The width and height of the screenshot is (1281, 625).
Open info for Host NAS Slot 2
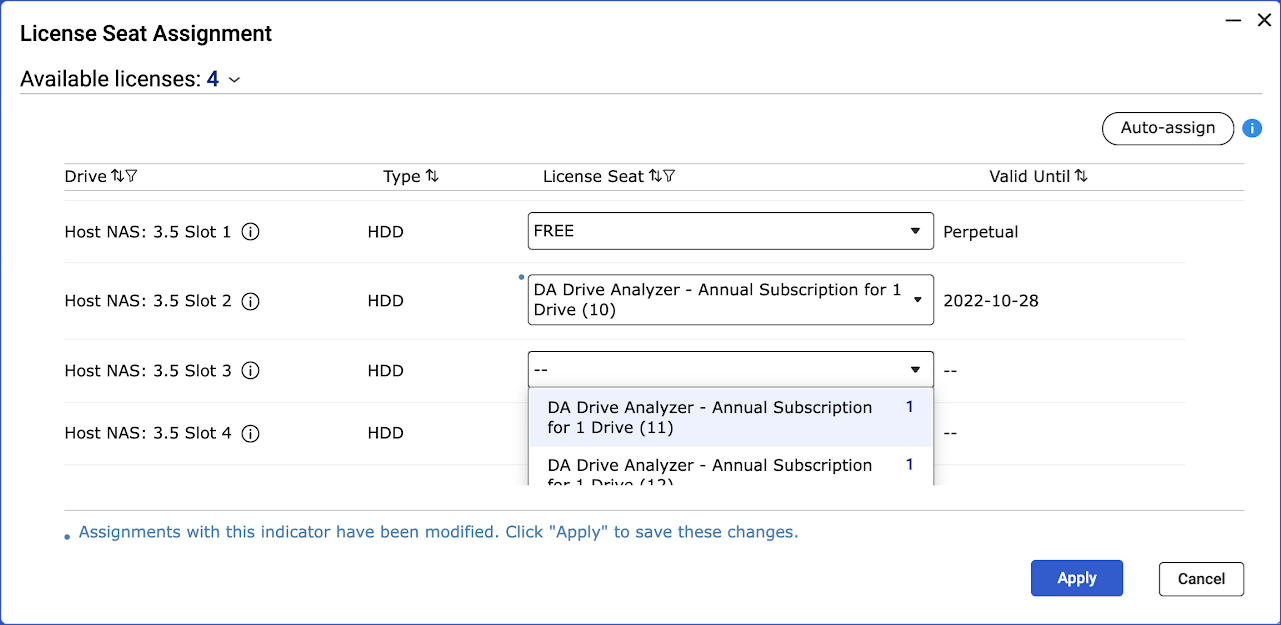pos(251,301)
